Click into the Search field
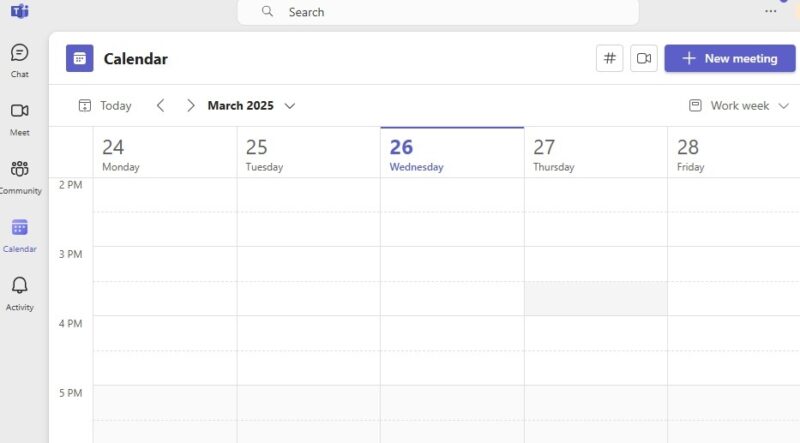This screenshot has width=800, height=443. pos(438,12)
